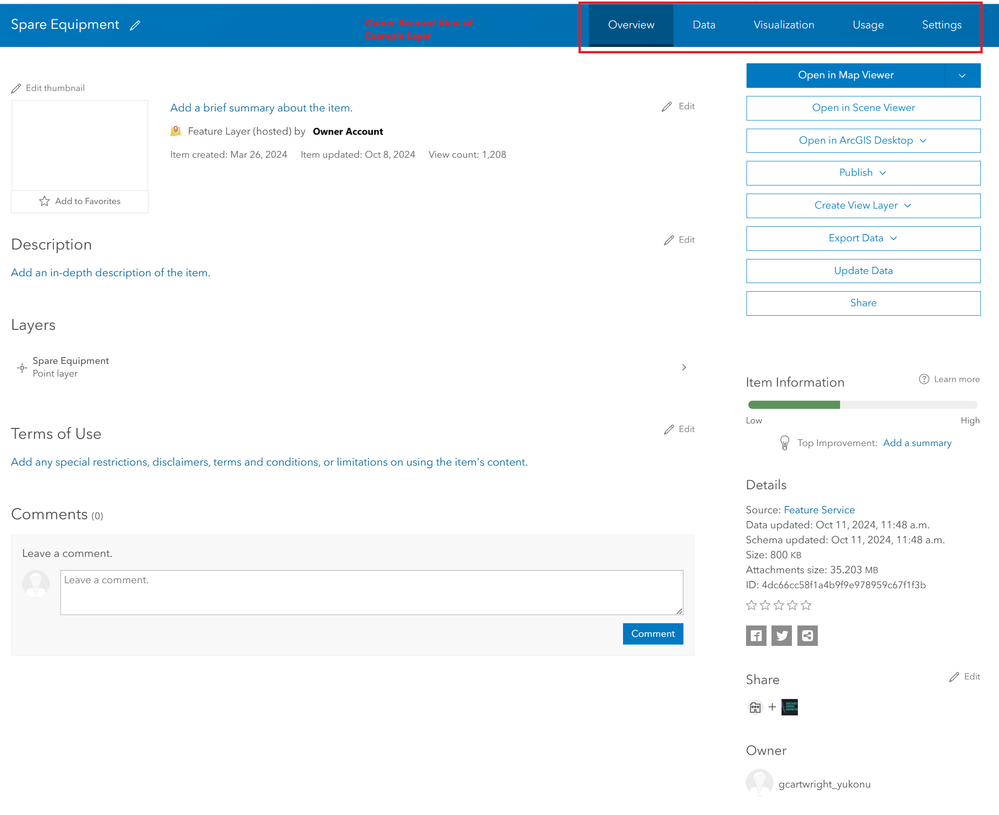Screen dimensions: 999x815
Task: Click the organization sharing icon under Share
Action: pos(755,707)
